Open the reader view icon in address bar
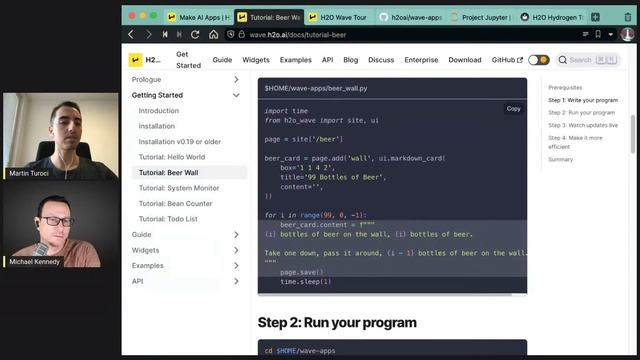This screenshot has height=360, width=640. point(585,34)
